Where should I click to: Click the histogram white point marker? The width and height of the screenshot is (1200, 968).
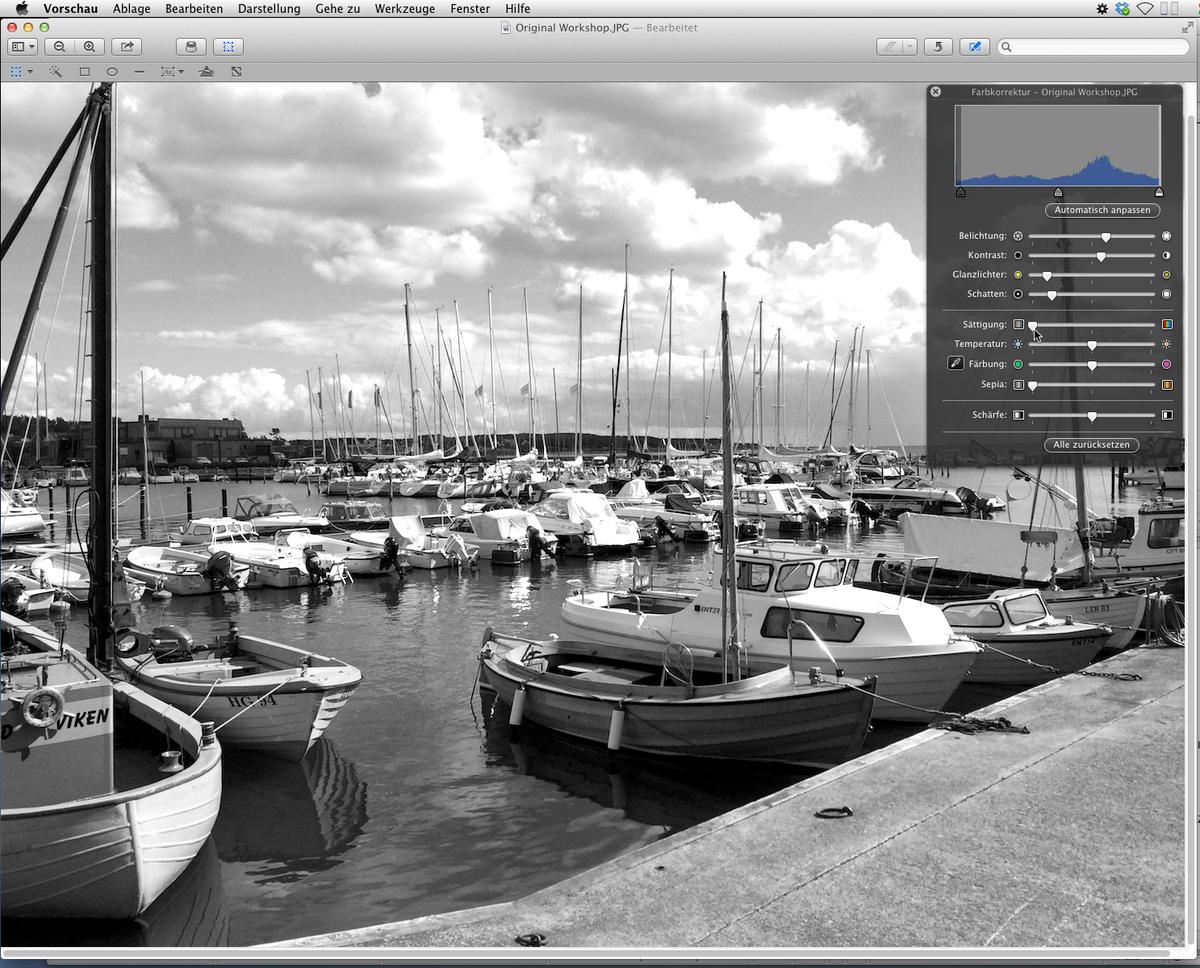tap(1159, 192)
